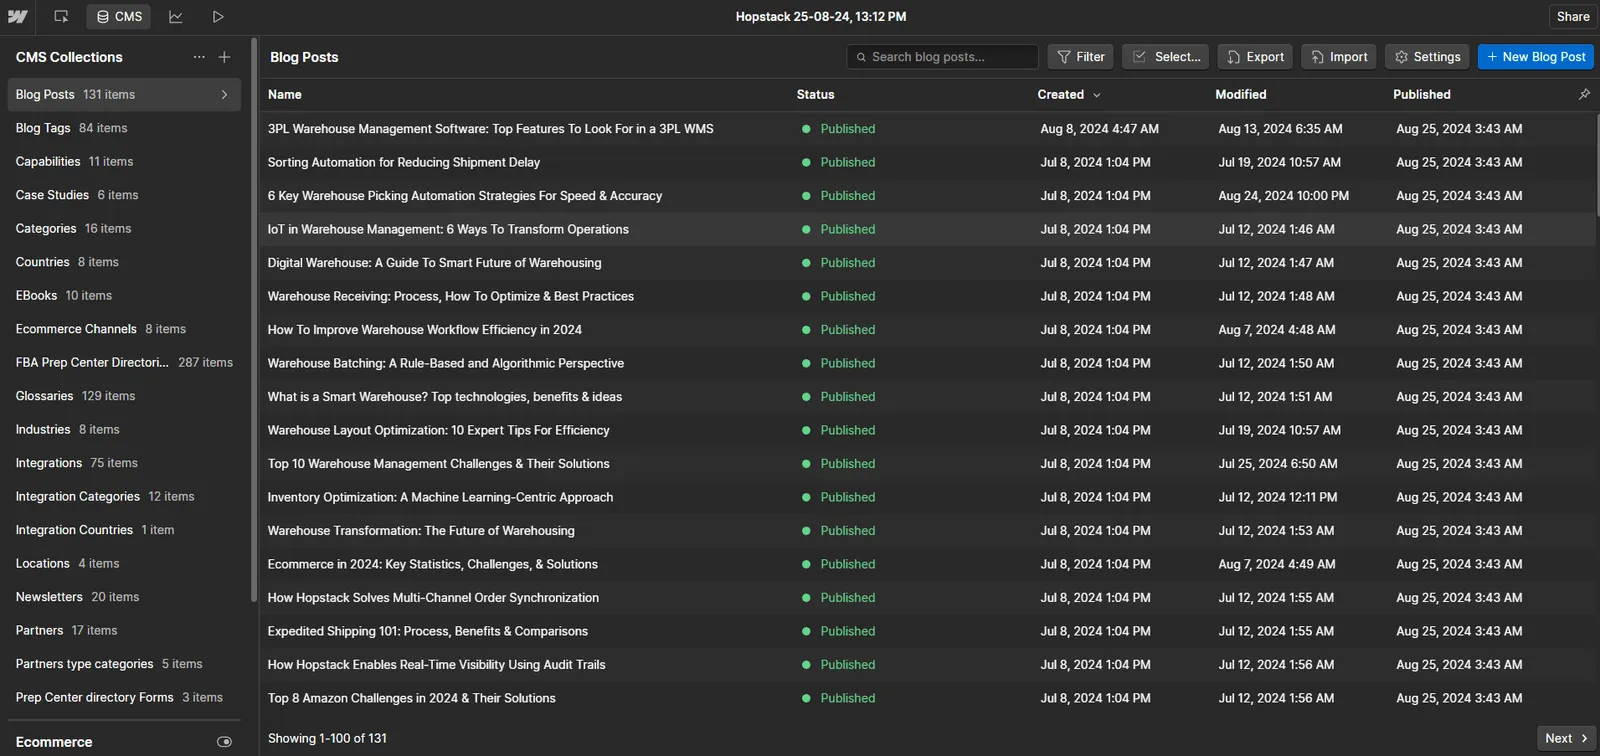Click the Webflow logo menu icon
This screenshot has width=1600, height=756.
tap(18, 17)
